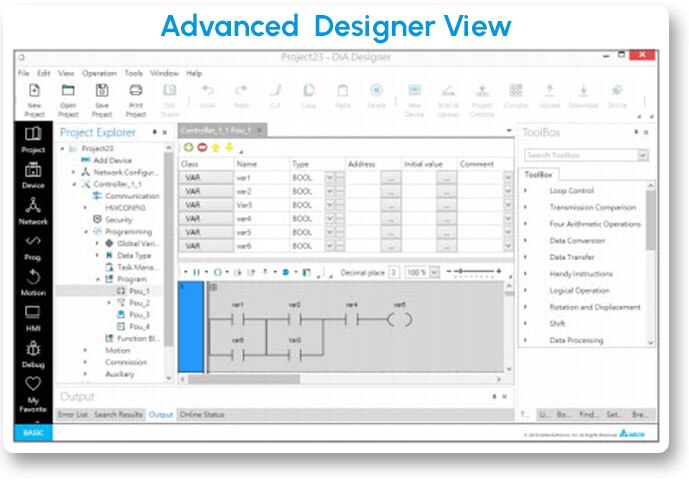Click the ladder zoom slider handle
This screenshot has width=689, height=480.
point(460,271)
